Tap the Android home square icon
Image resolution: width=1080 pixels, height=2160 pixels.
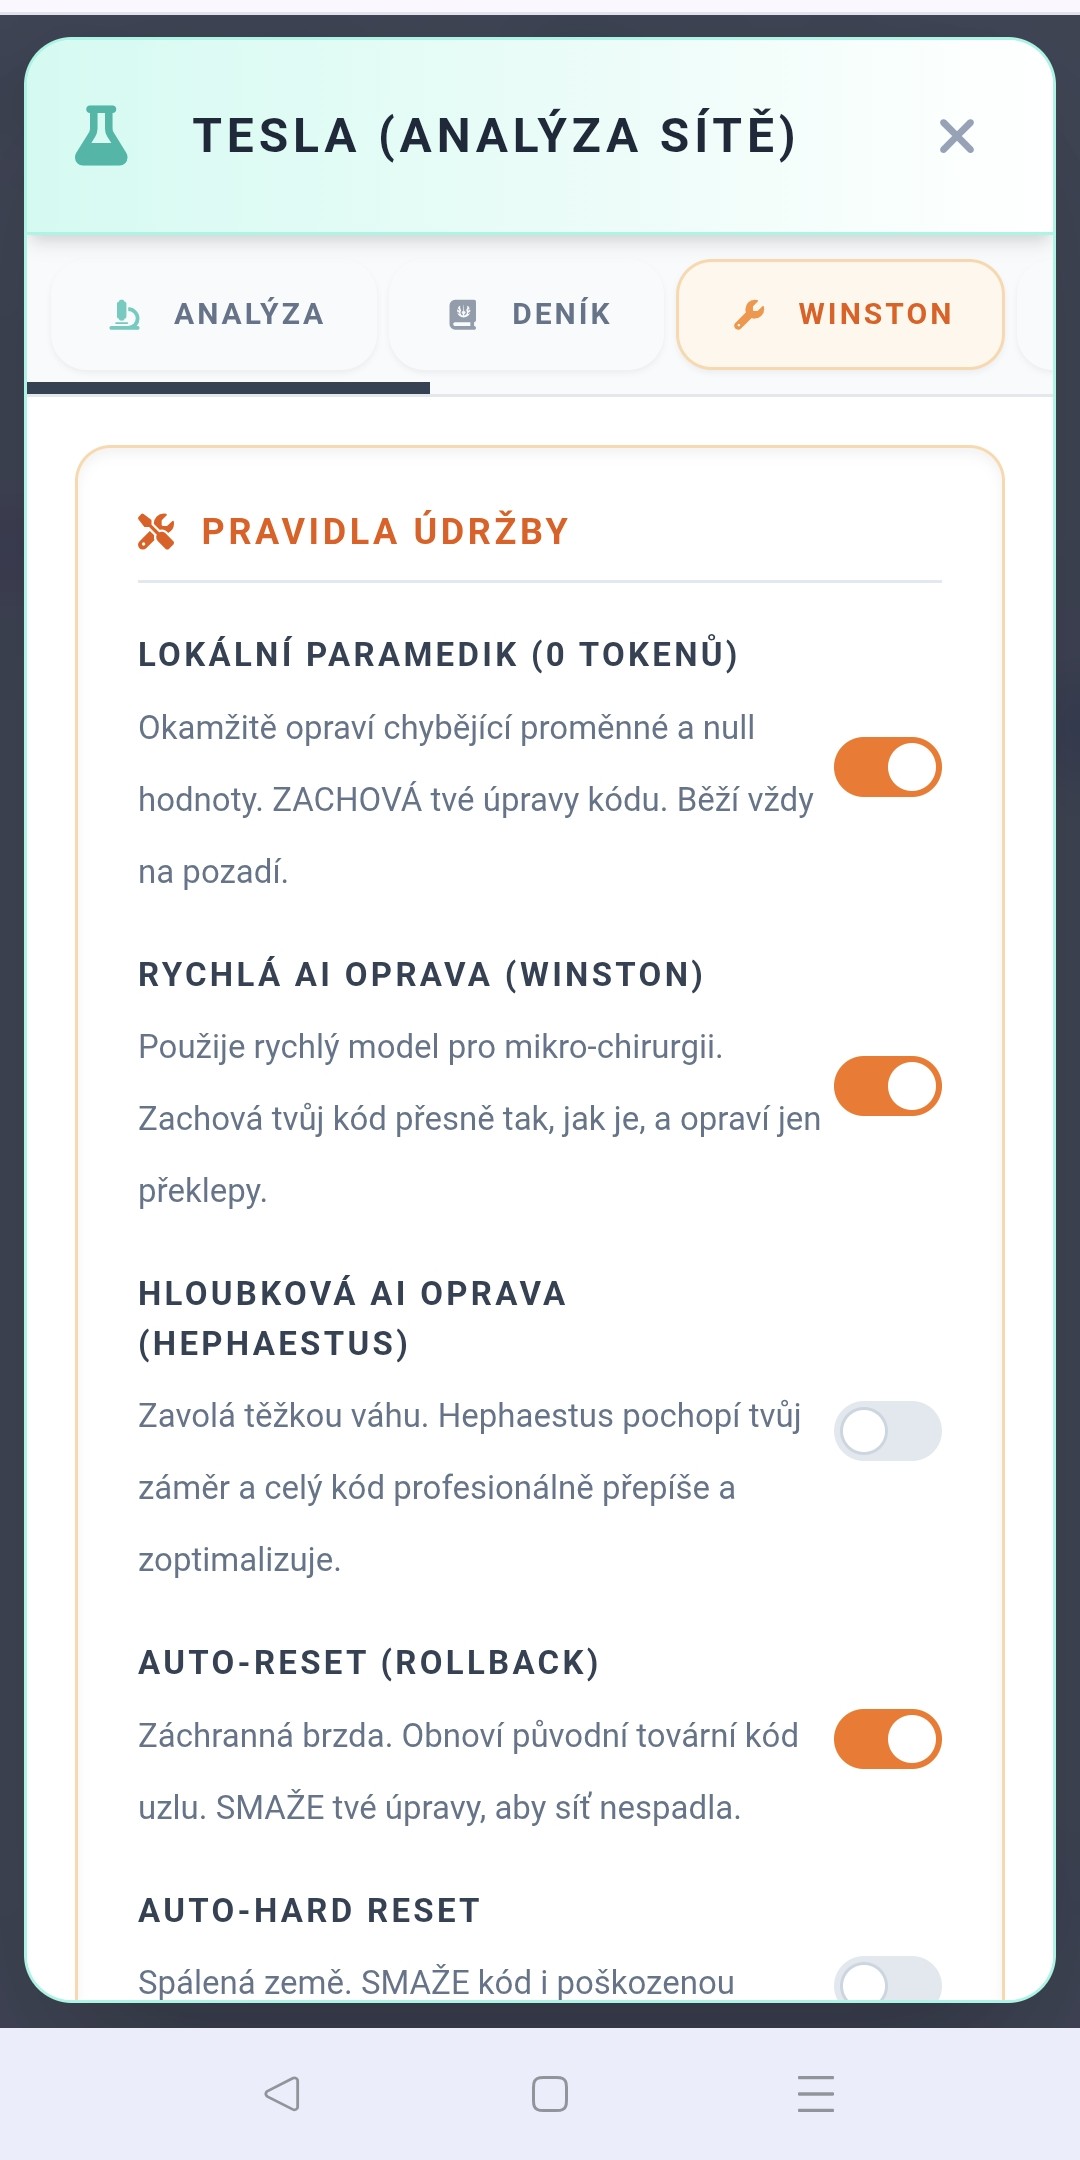550,2093
